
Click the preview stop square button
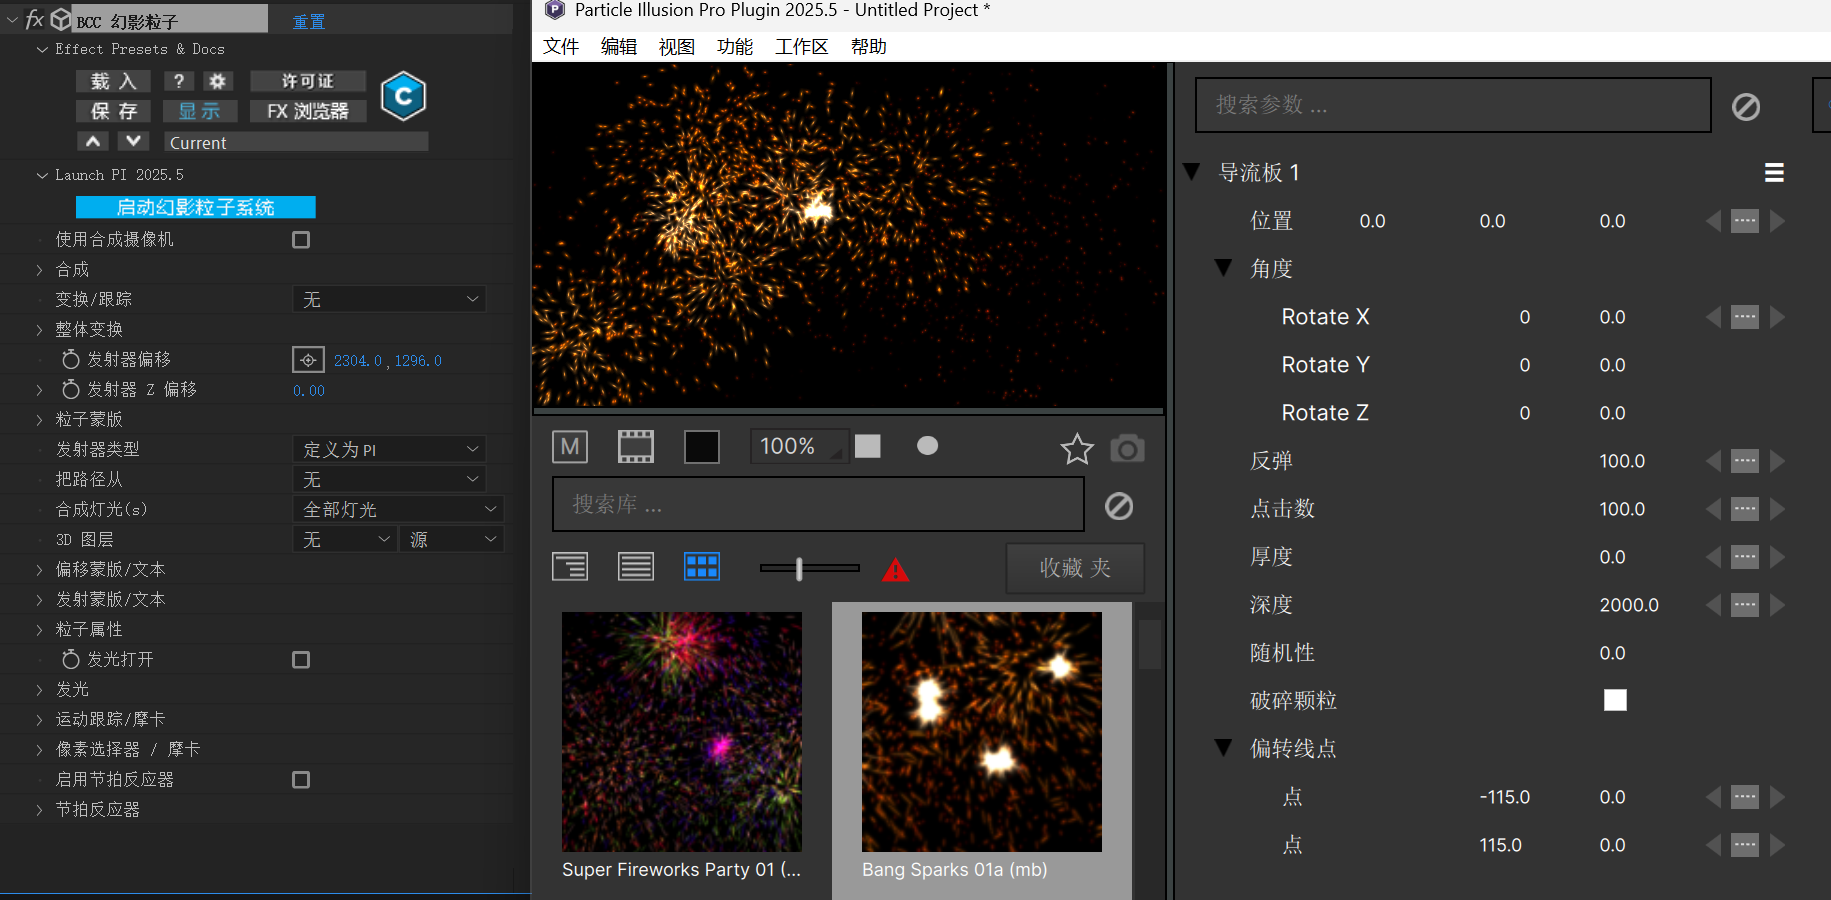click(x=868, y=446)
